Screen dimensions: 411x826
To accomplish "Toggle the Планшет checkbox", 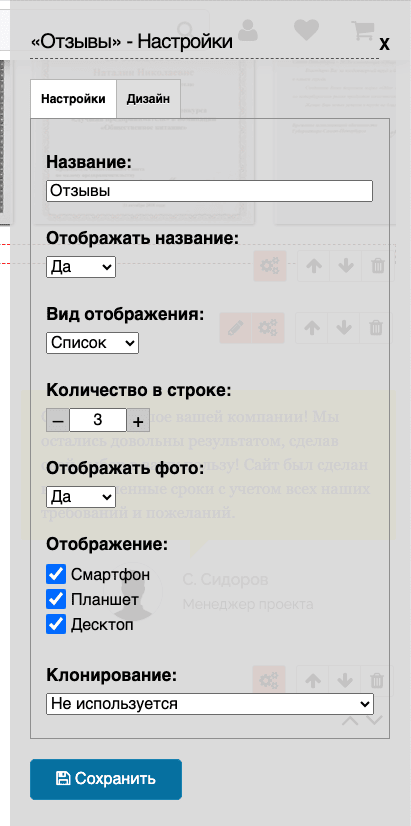I will point(56,599).
